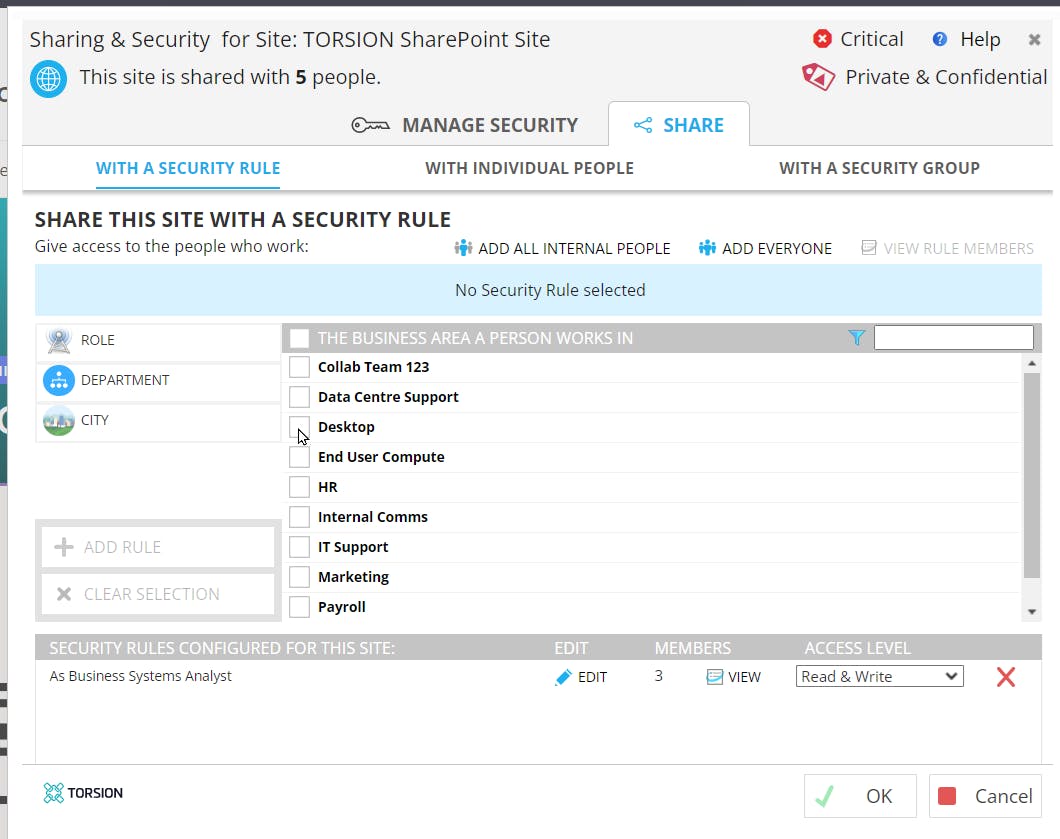This screenshot has height=839, width=1060.
Task: Check the Collab Team 123 checkbox
Action: (299, 367)
